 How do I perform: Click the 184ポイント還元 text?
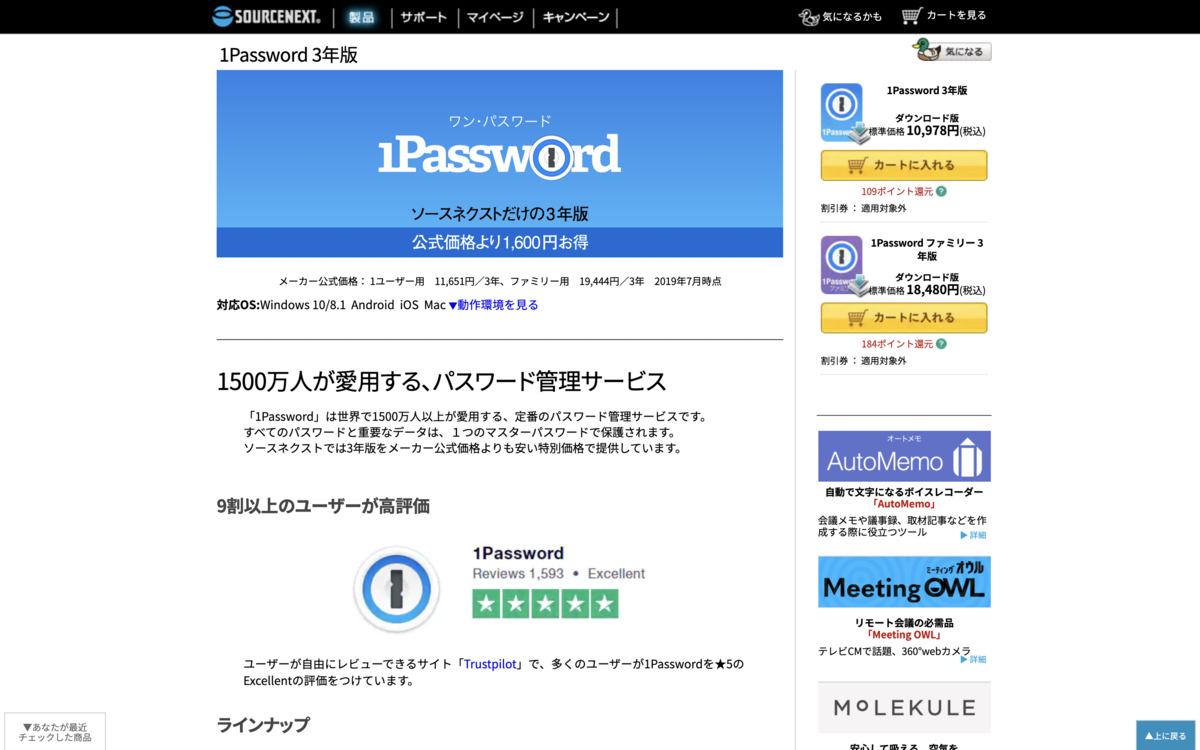point(897,344)
